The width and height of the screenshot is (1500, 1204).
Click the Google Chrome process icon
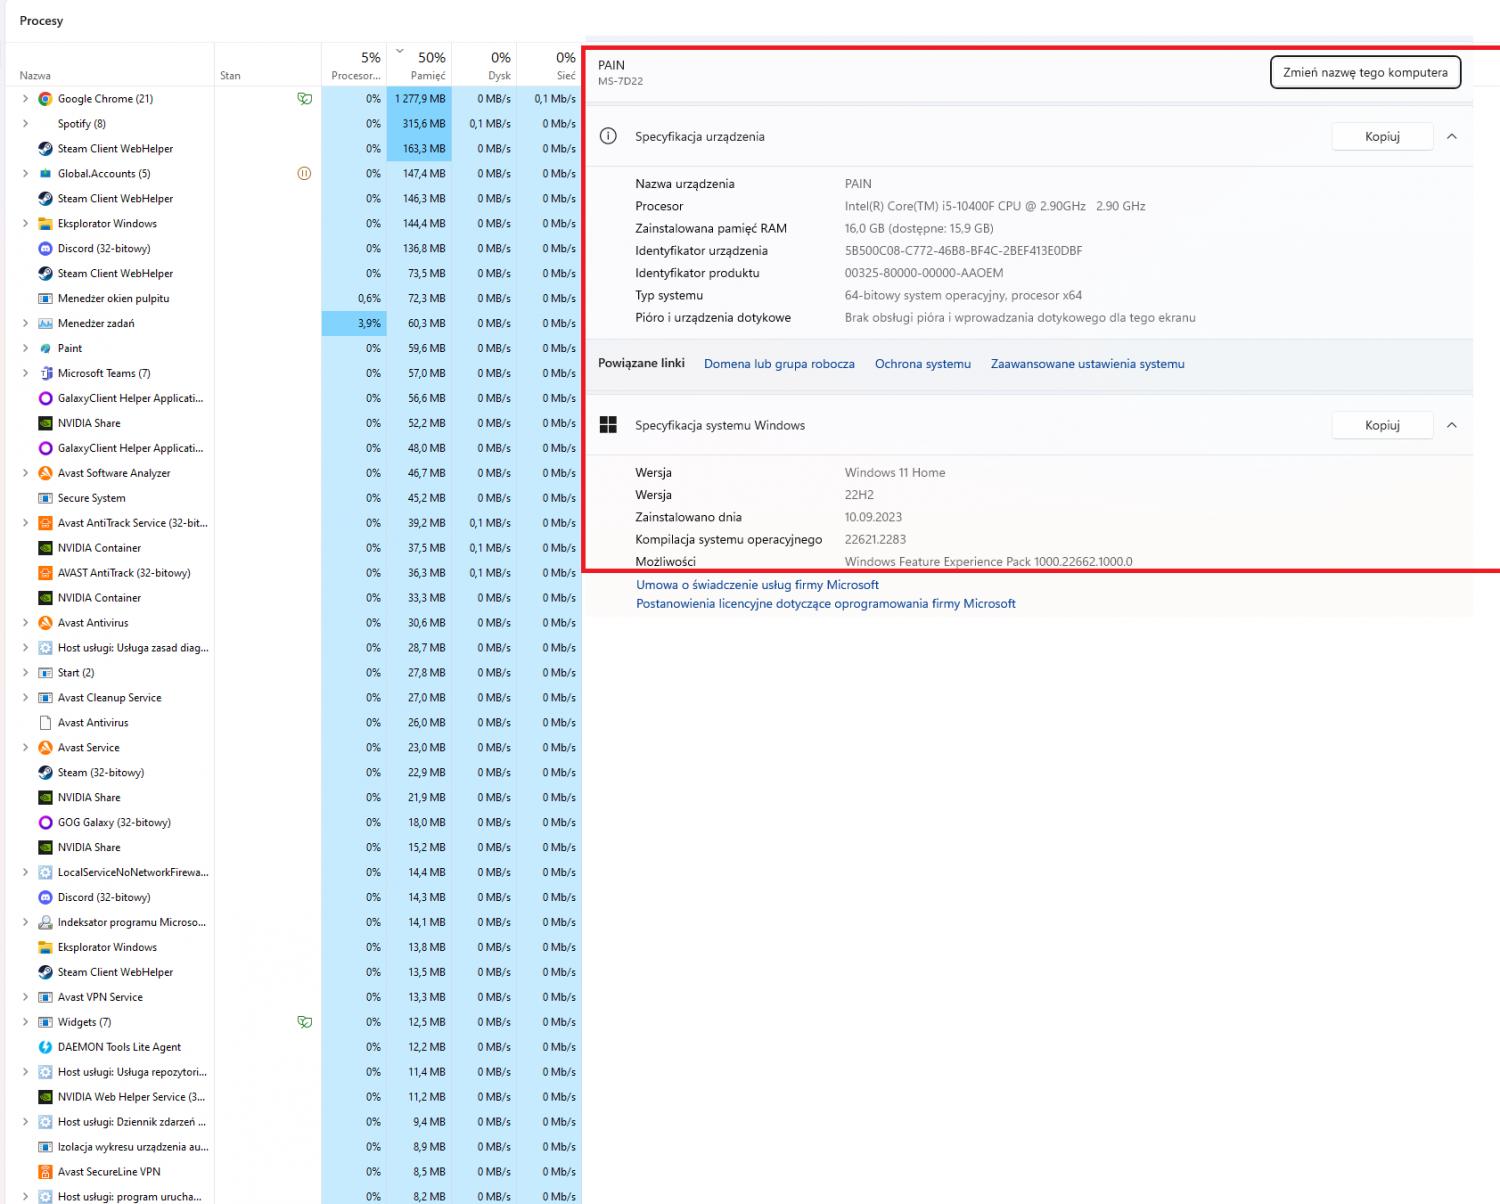coord(45,99)
